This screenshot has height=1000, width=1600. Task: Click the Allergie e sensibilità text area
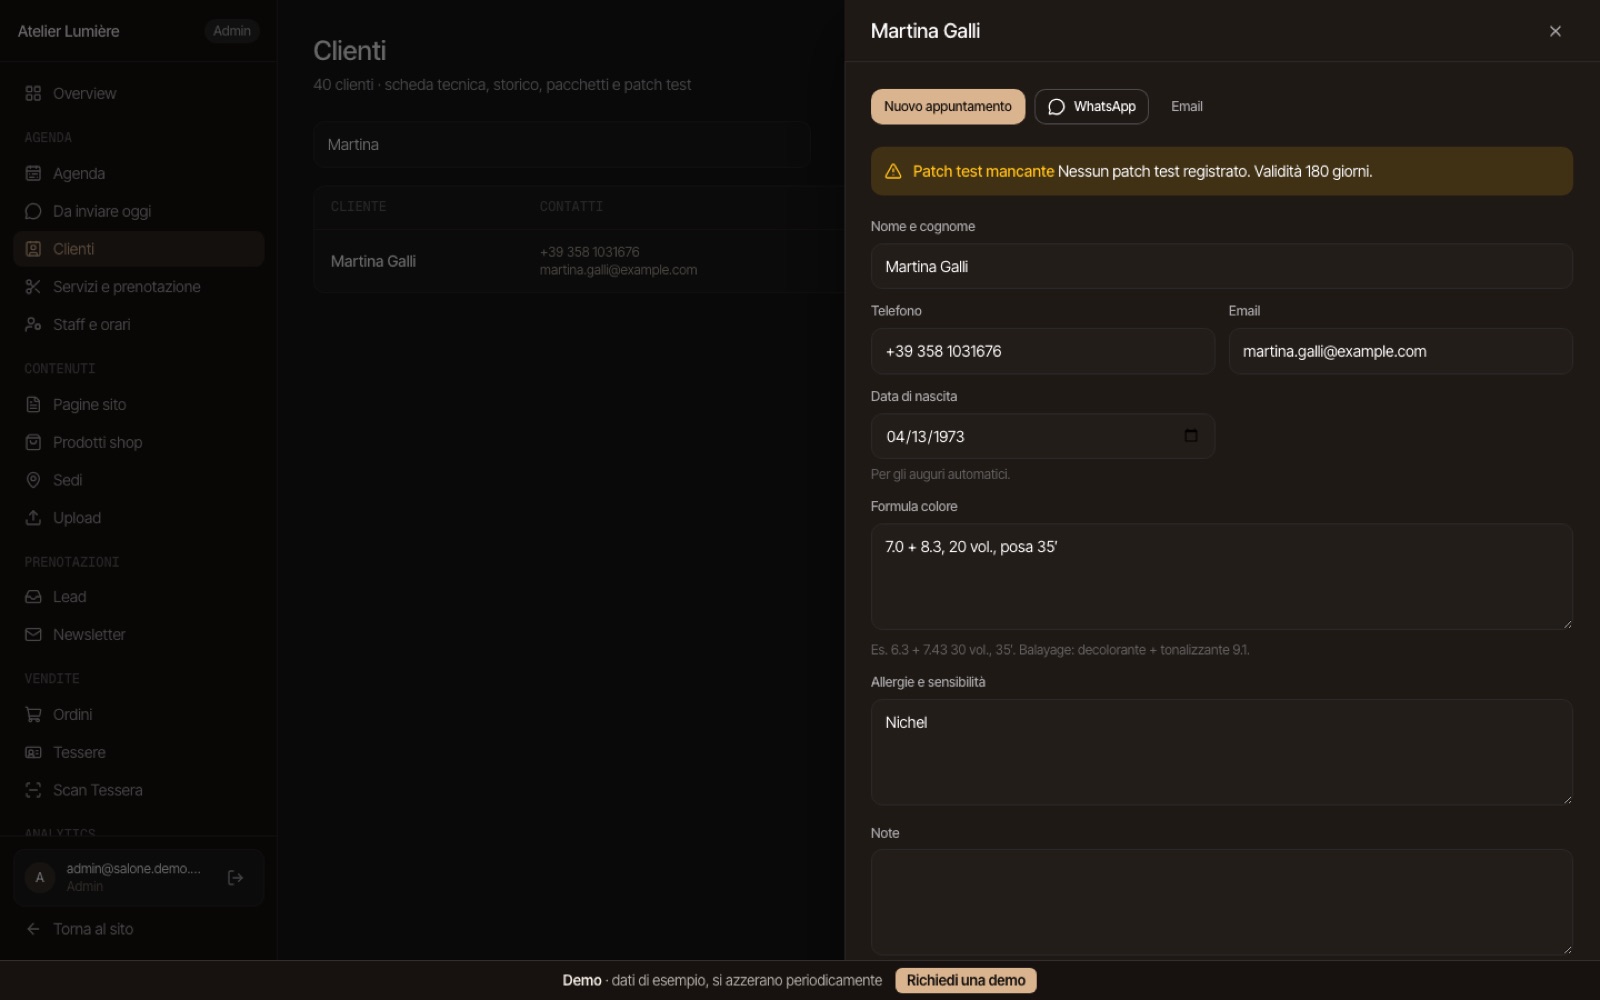tap(1221, 752)
